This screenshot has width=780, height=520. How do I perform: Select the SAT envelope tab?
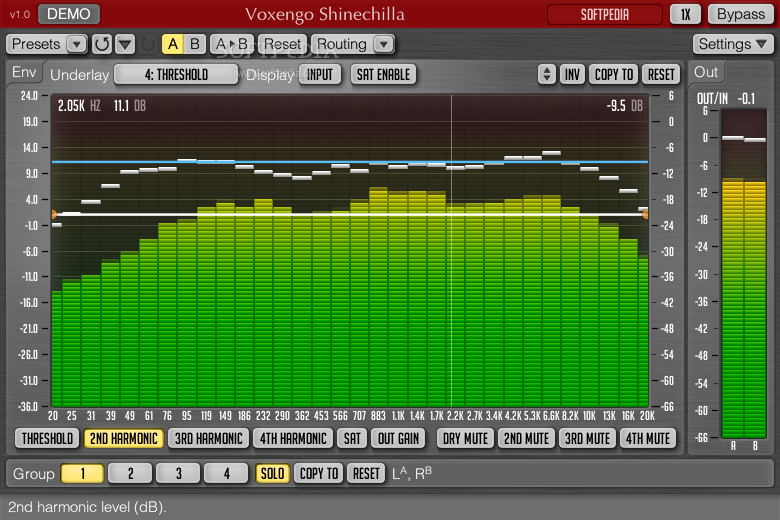pos(352,438)
